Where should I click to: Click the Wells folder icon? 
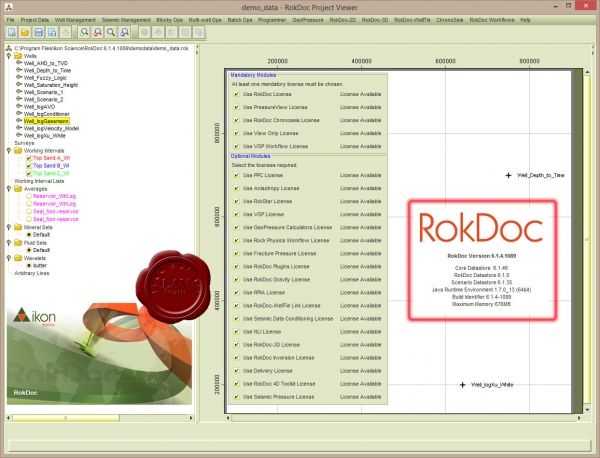18,56
